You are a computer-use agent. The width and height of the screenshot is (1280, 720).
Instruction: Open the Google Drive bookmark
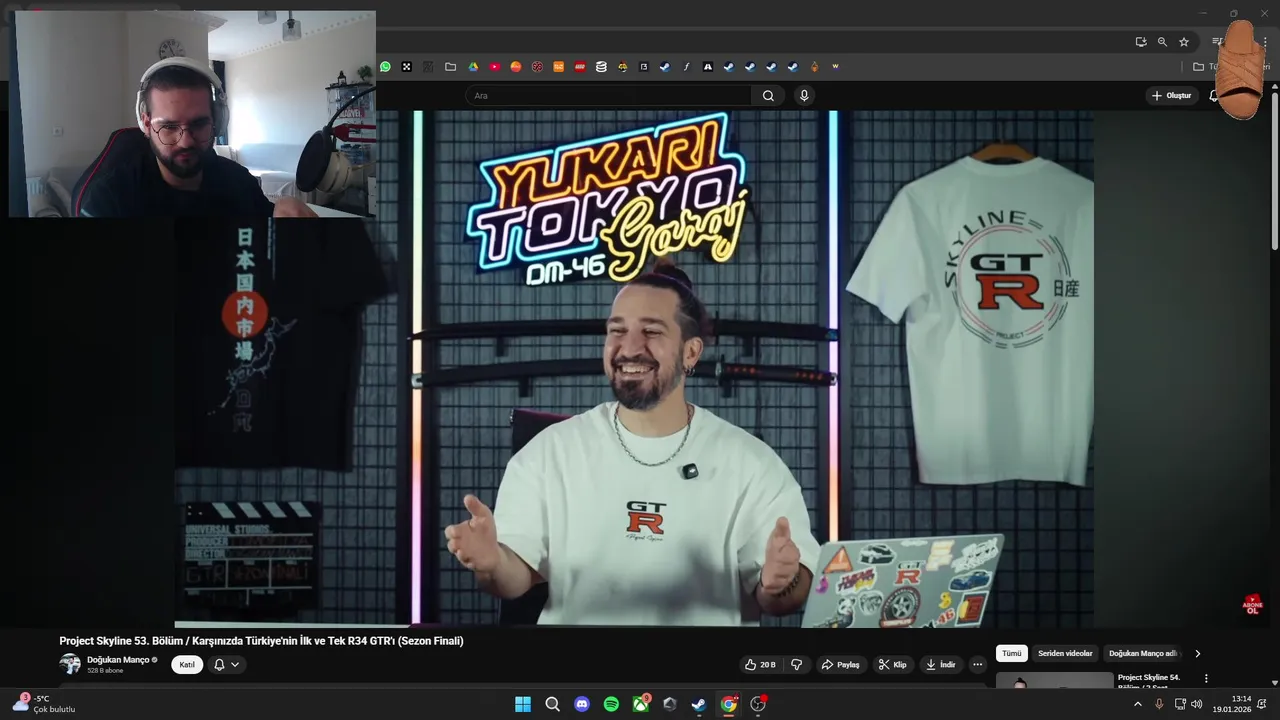(x=473, y=67)
